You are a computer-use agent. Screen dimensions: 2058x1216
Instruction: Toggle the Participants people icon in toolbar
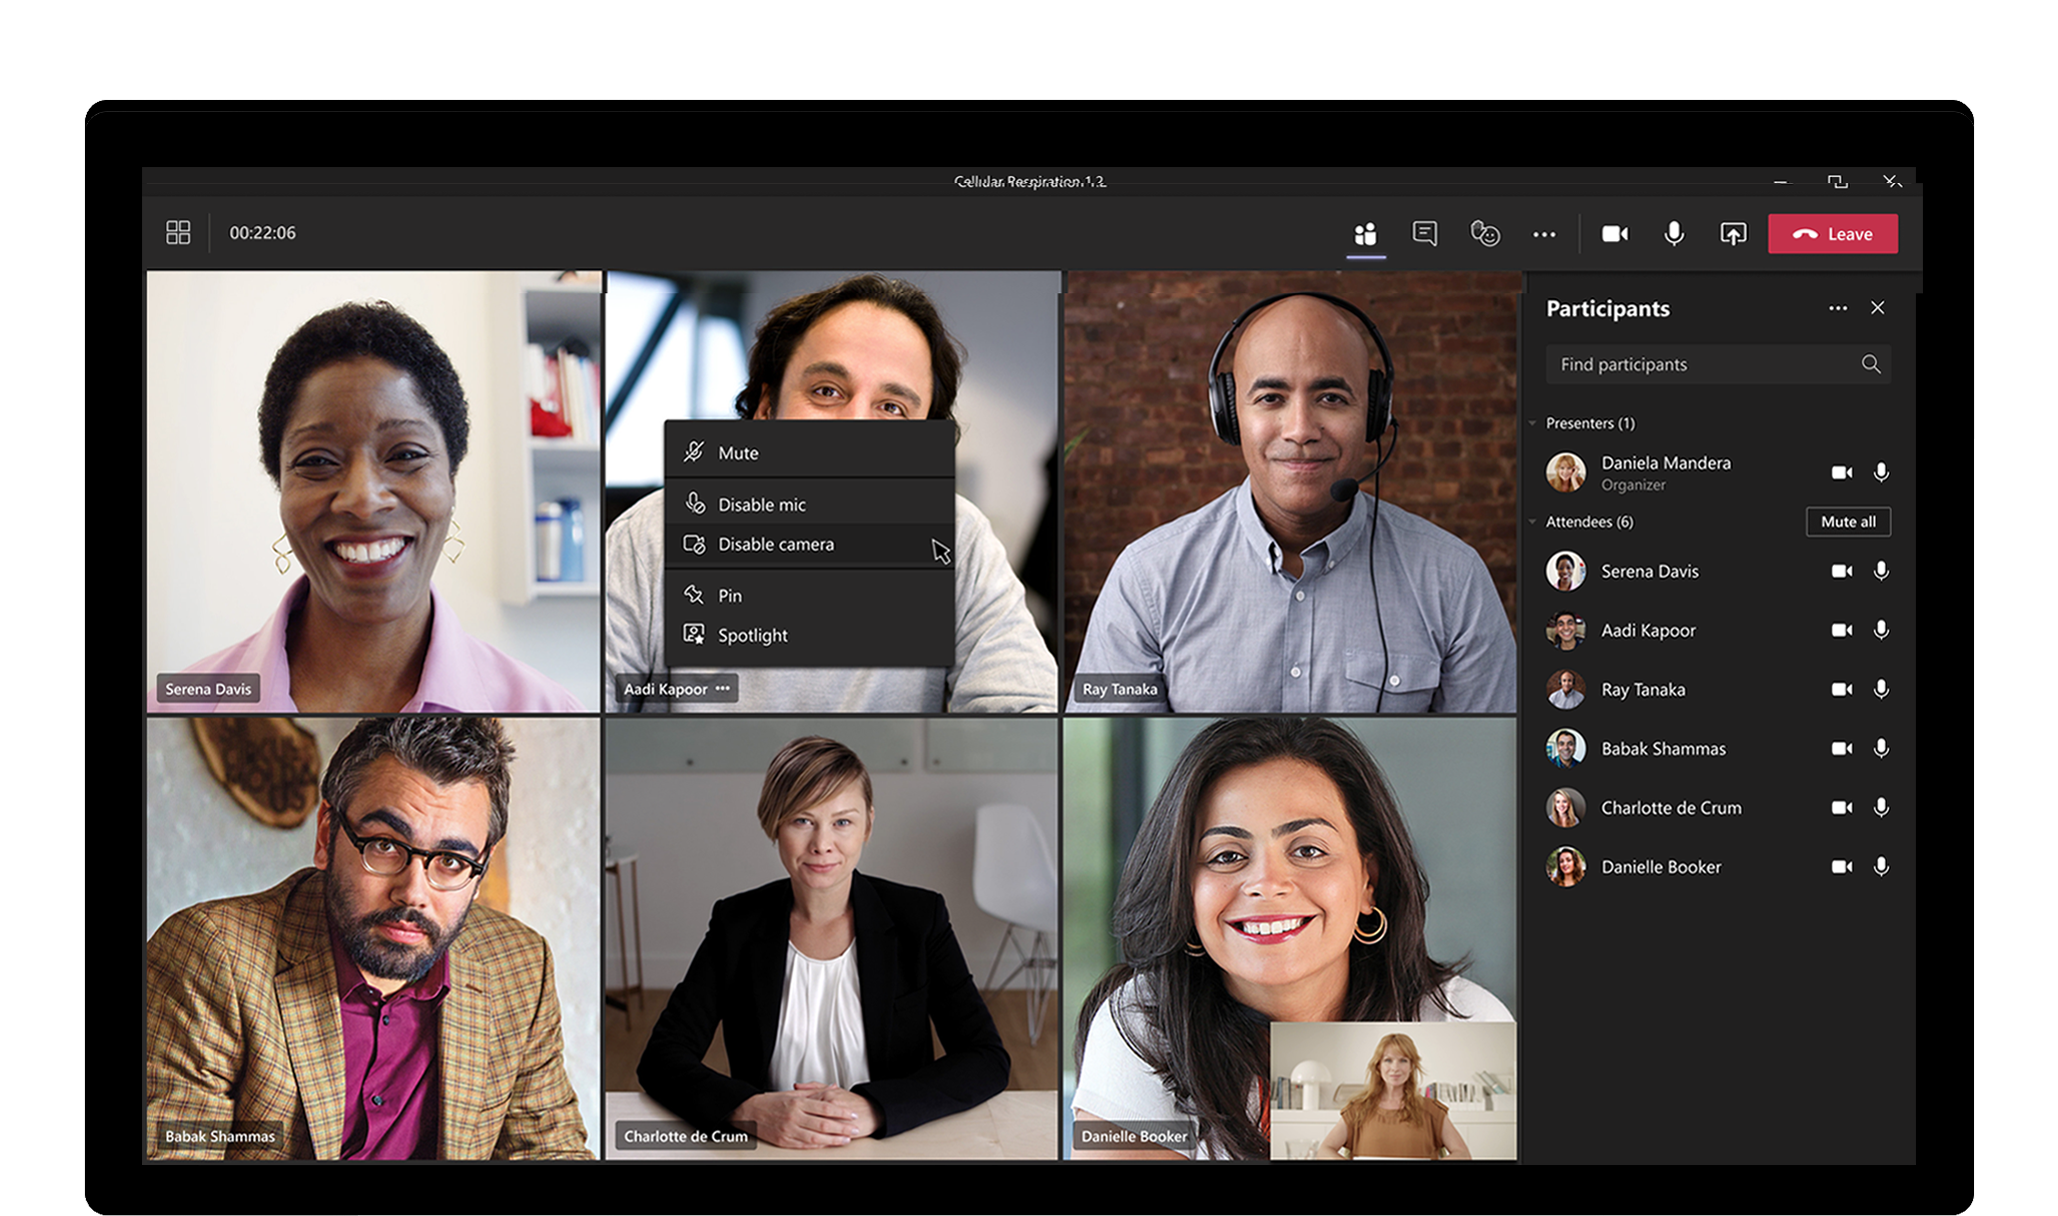pos(1365,234)
